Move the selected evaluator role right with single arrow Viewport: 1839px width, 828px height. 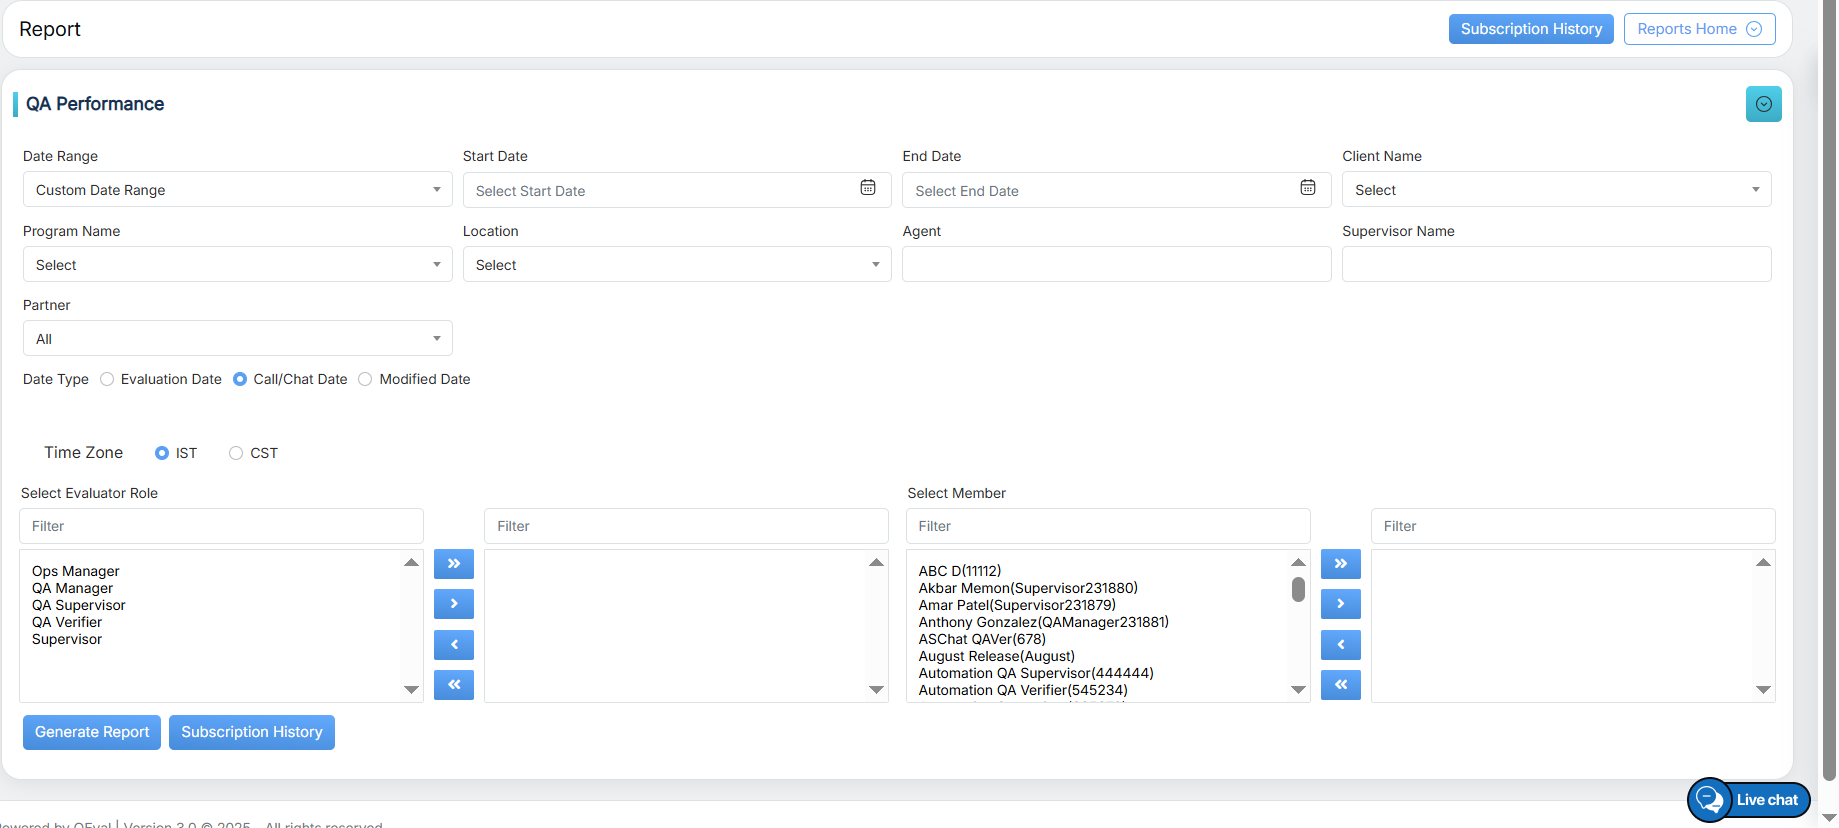[x=453, y=604]
